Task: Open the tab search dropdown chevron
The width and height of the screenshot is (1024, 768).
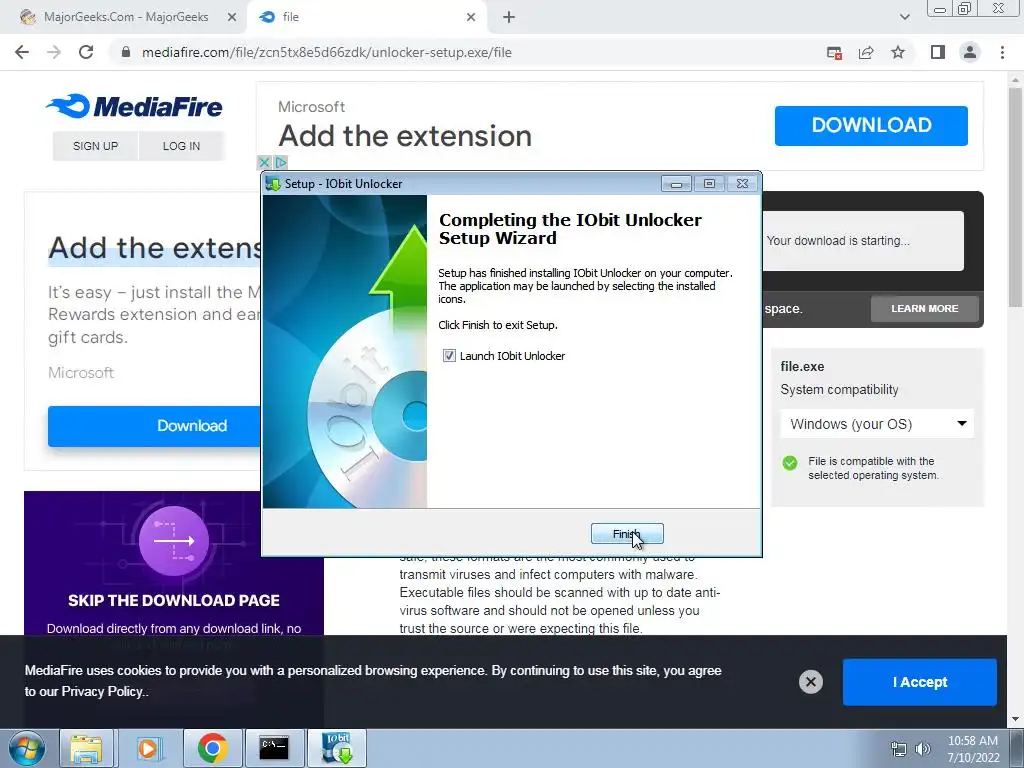Action: (x=904, y=17)
